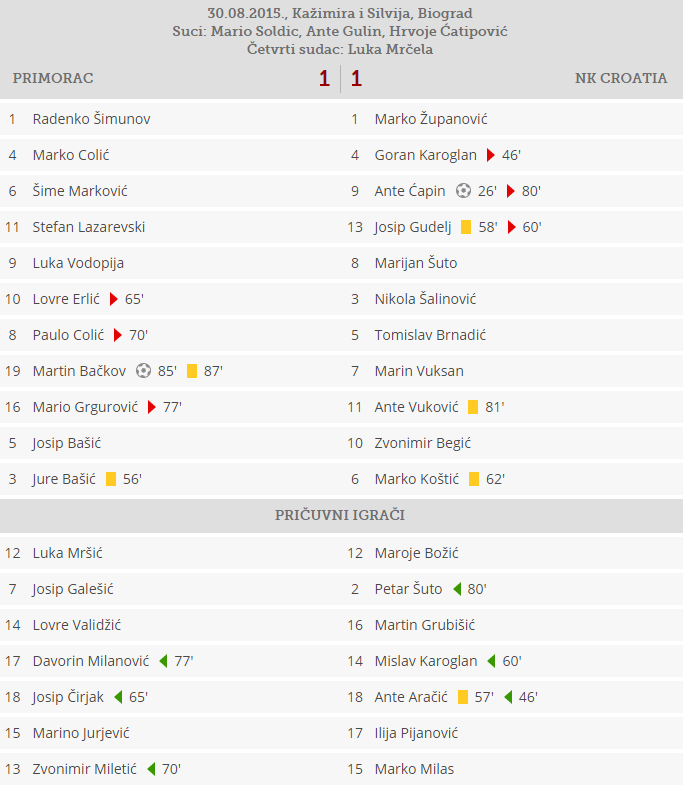Click the goal ball icon beside Ante Ćapin
Image resolution: width=683 pixels, height=788 pixels.
463,191
